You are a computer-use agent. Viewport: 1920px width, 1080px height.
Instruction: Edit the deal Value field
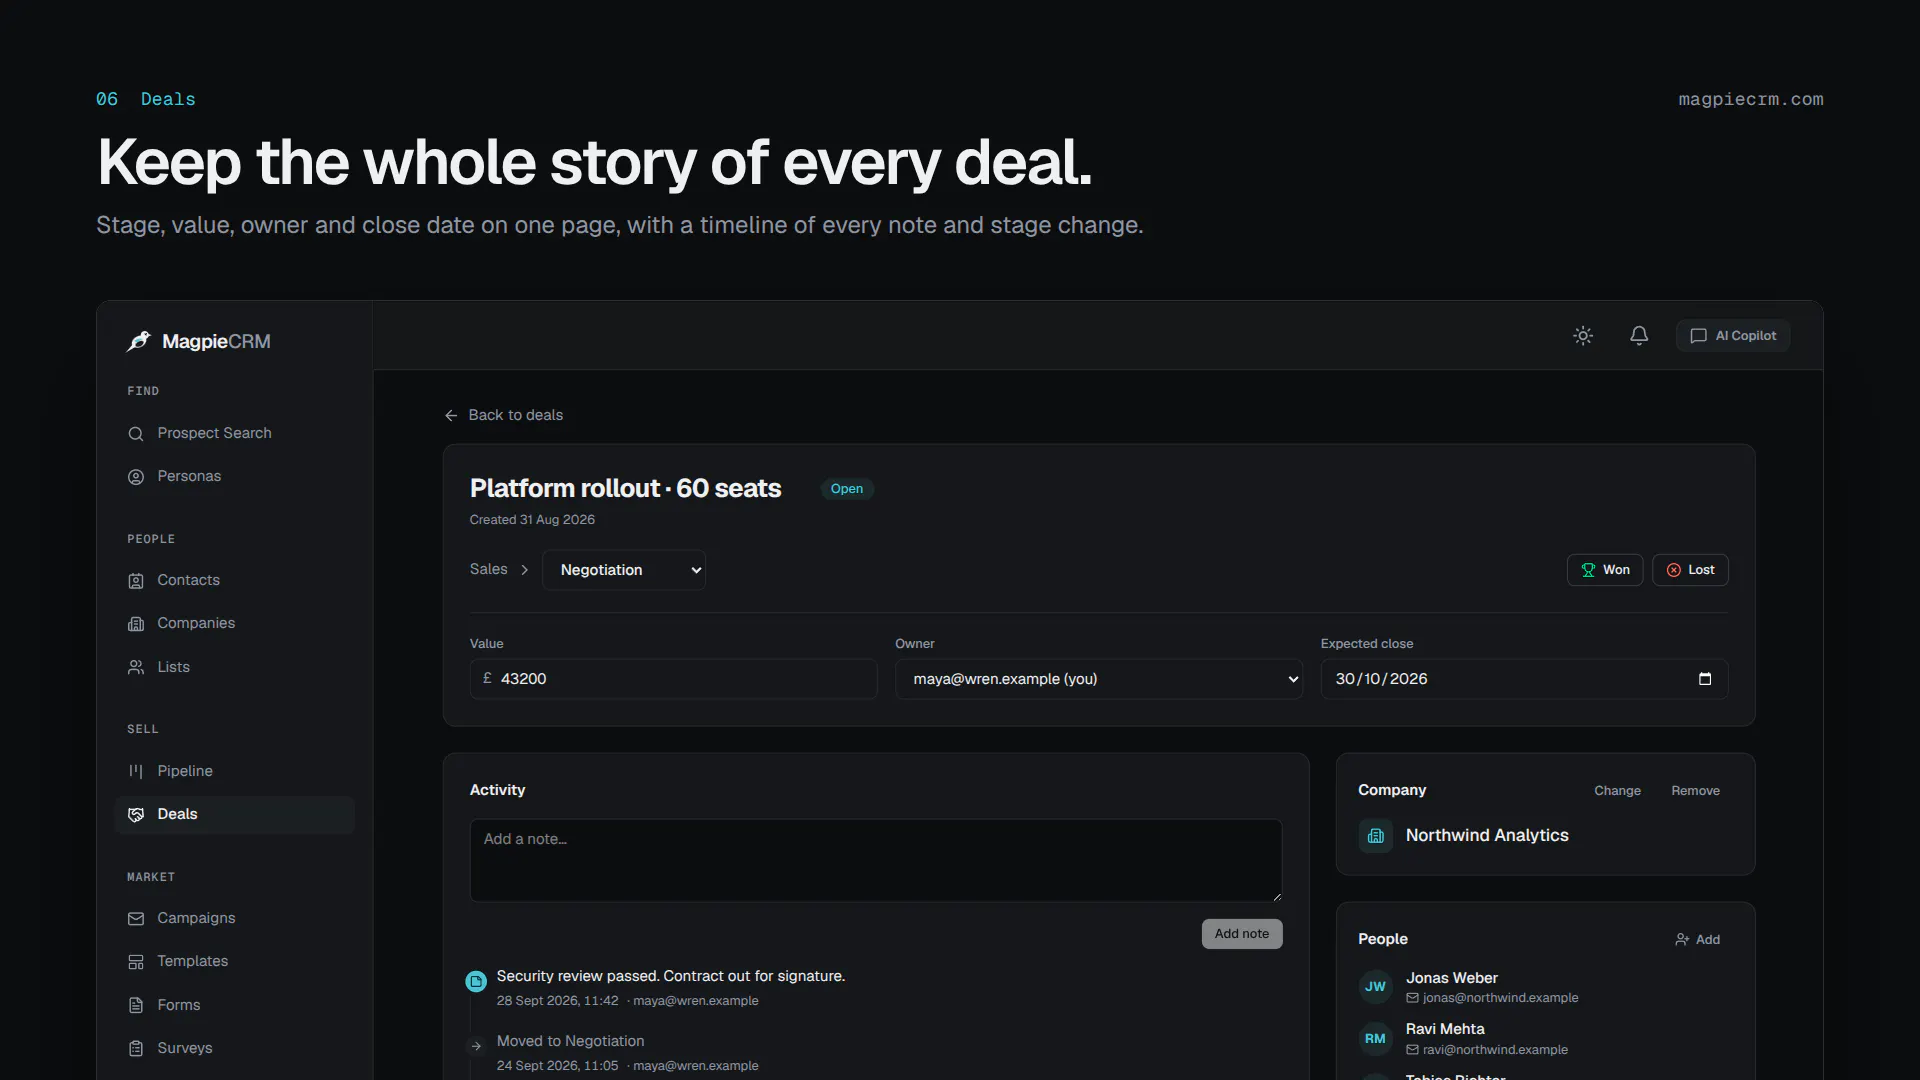point(674,679)
